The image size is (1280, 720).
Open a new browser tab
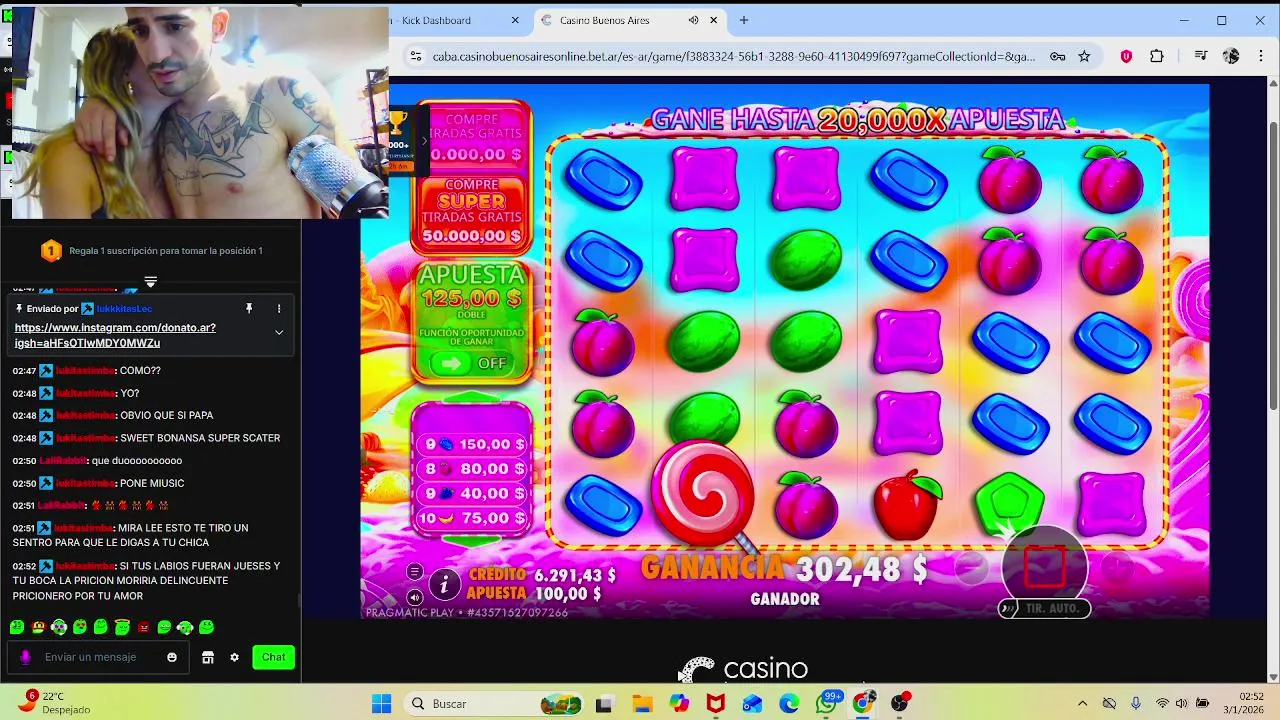tap(743, 20)
